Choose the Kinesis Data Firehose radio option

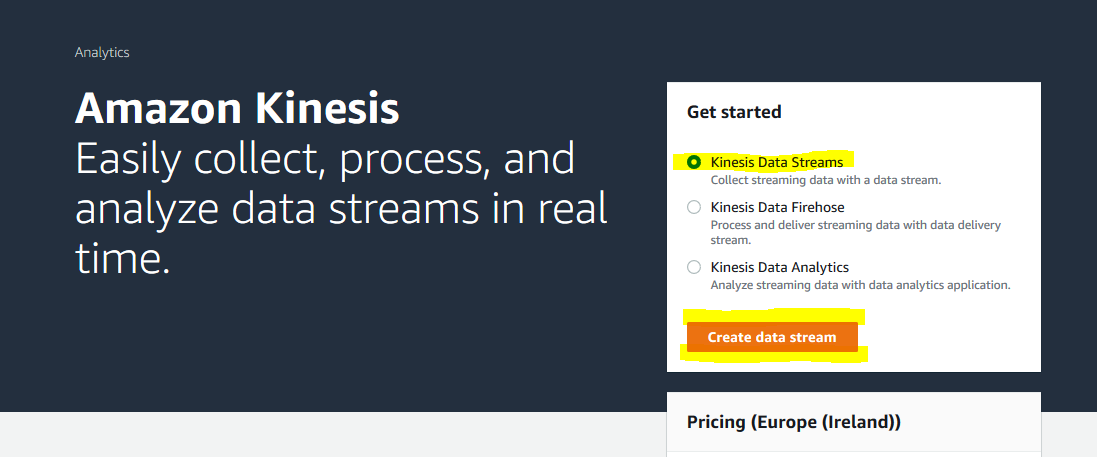coord(693,207)
